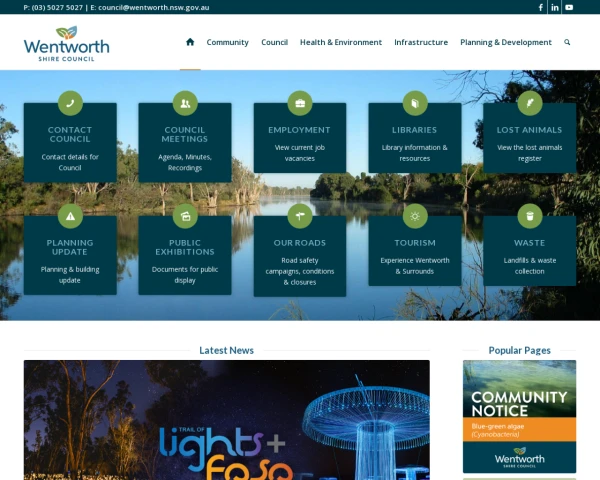Viewport: 600px width, 480px height.
Task: Open the Health & Environment menu
Action: (x=341, y=42)
